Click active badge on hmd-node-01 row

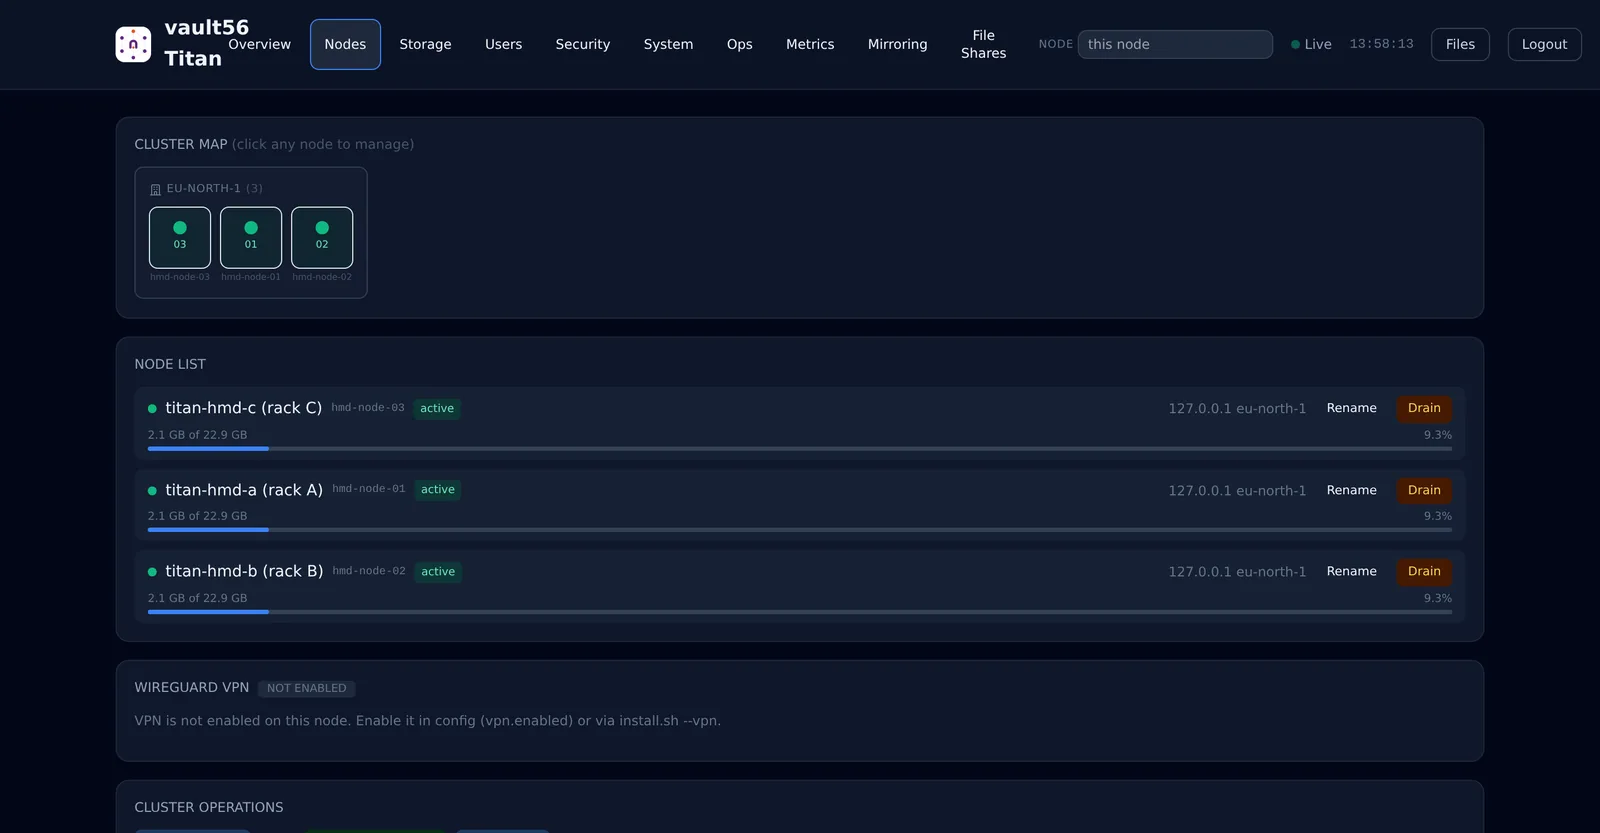point(438,490)
